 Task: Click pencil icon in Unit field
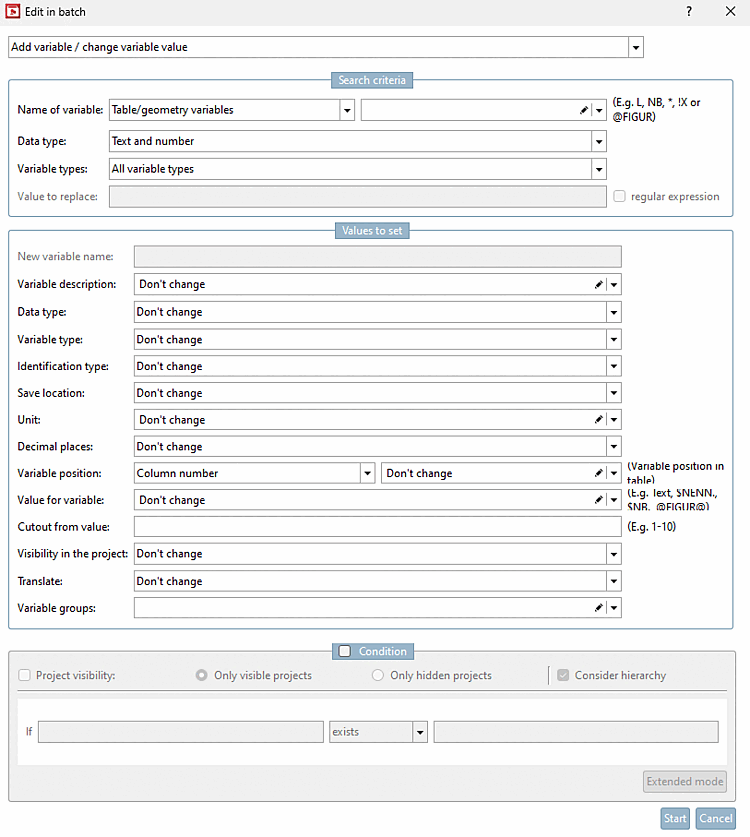click(598, 420)
